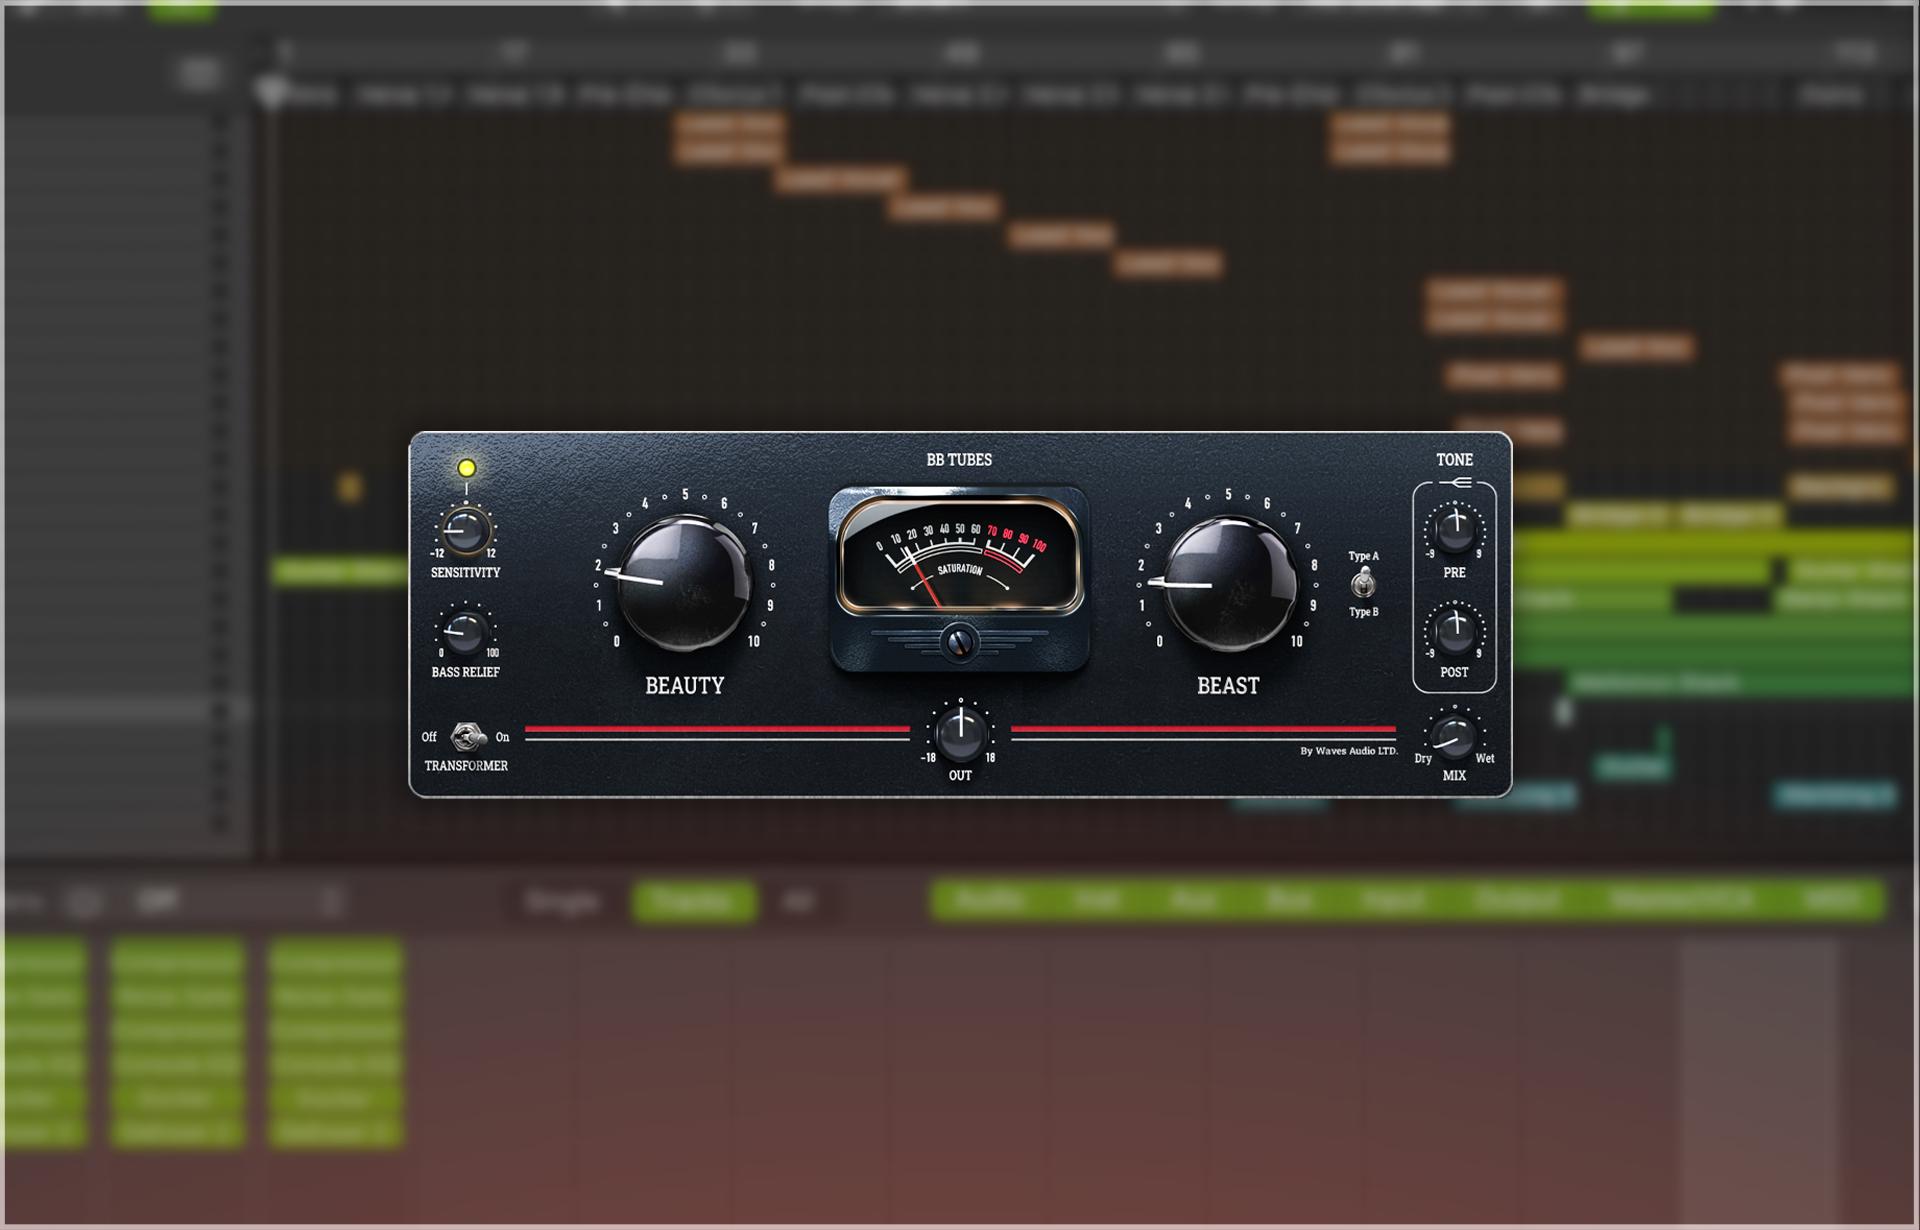This screenshot has height=1230, width=1920.
Task: Click the tone fork icon above the PRE knob
Action: coord(1455,484)
